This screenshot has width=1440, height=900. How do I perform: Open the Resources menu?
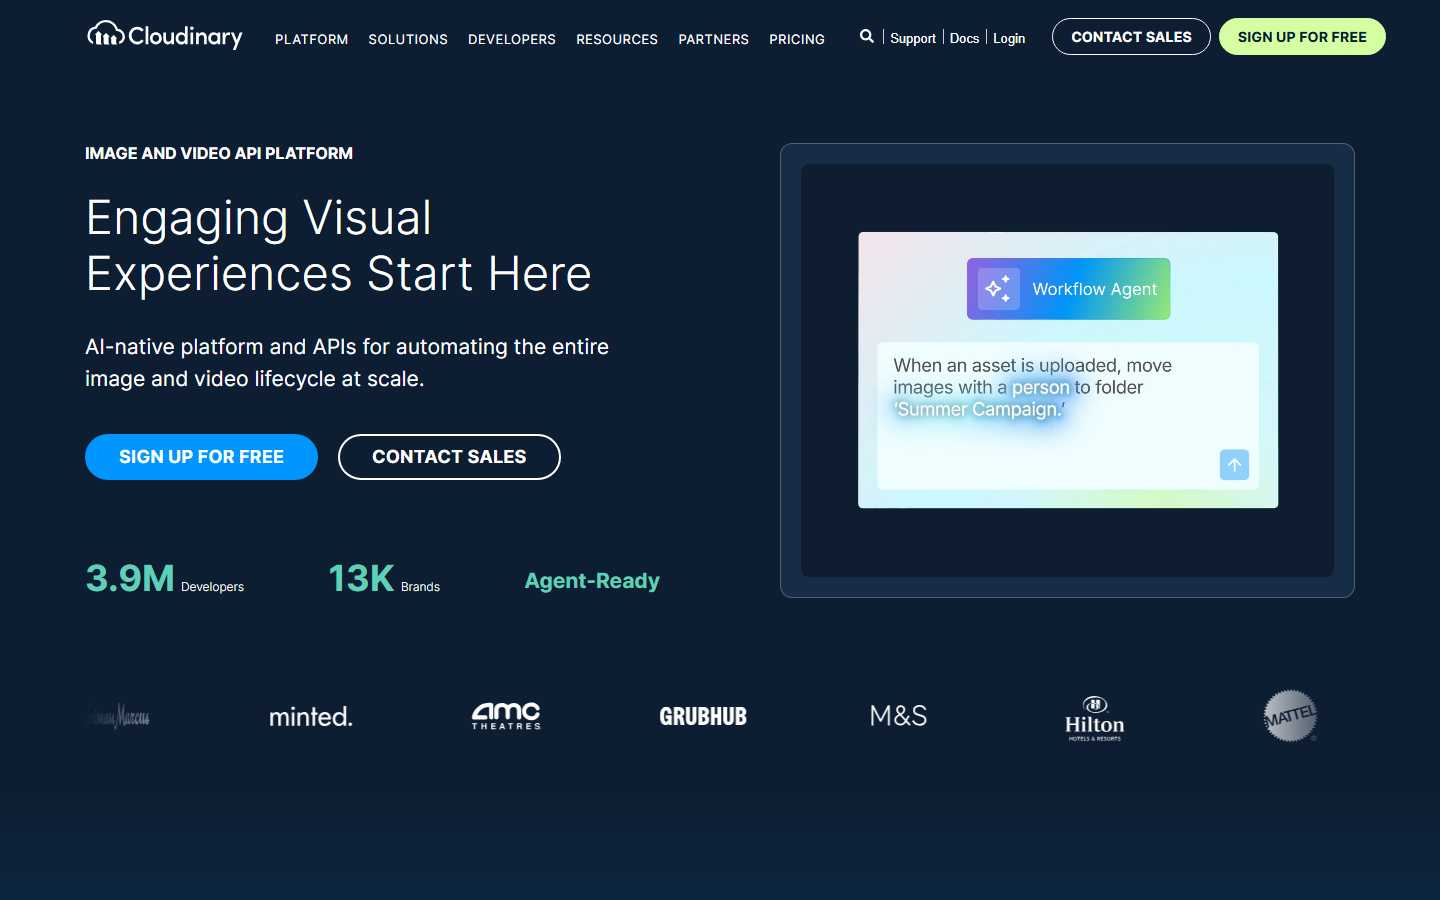[617, 39]
